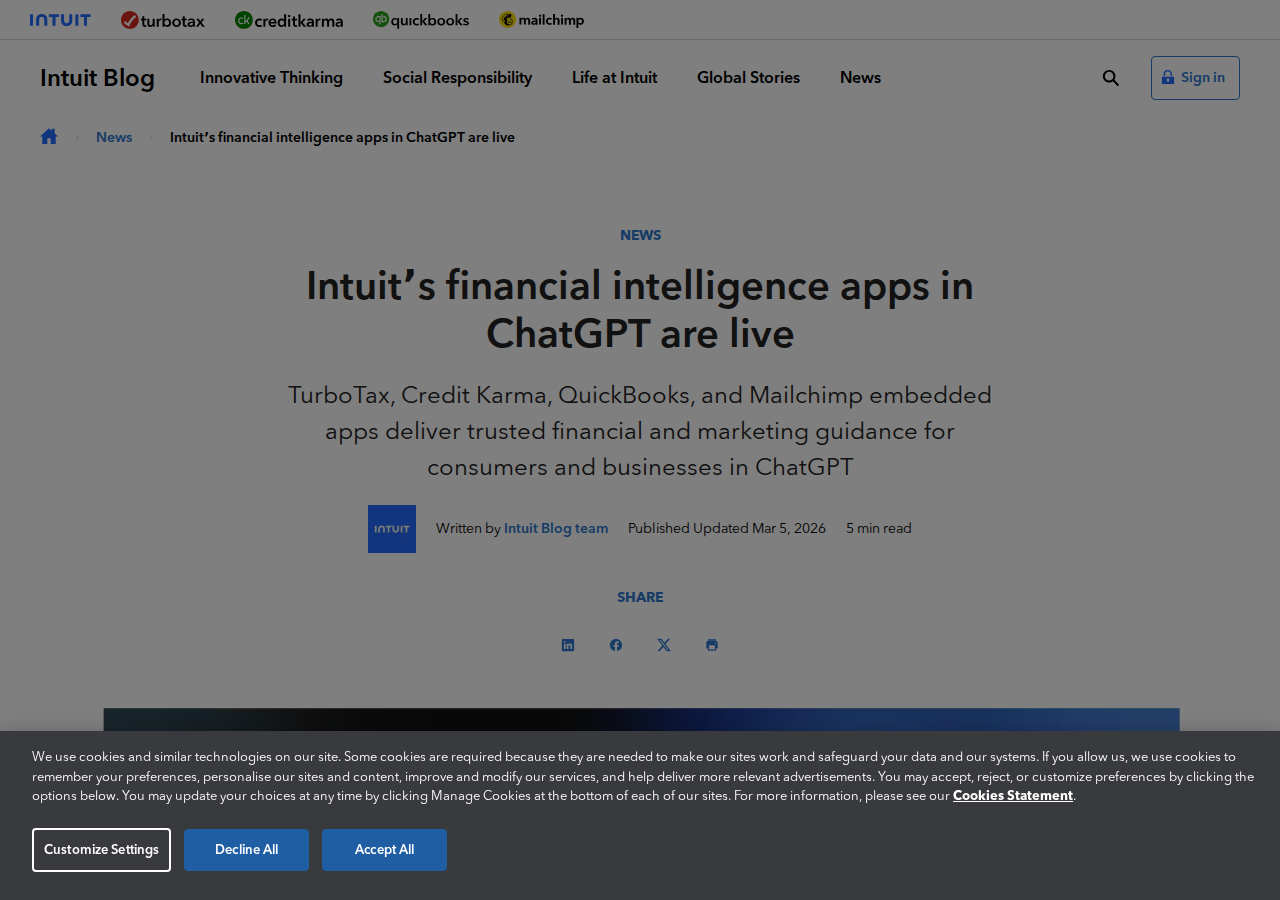This screenshot has width=1280, height=900.
Task: Click the article hero image
Action: pyautogui.click(x=641, y=720)
